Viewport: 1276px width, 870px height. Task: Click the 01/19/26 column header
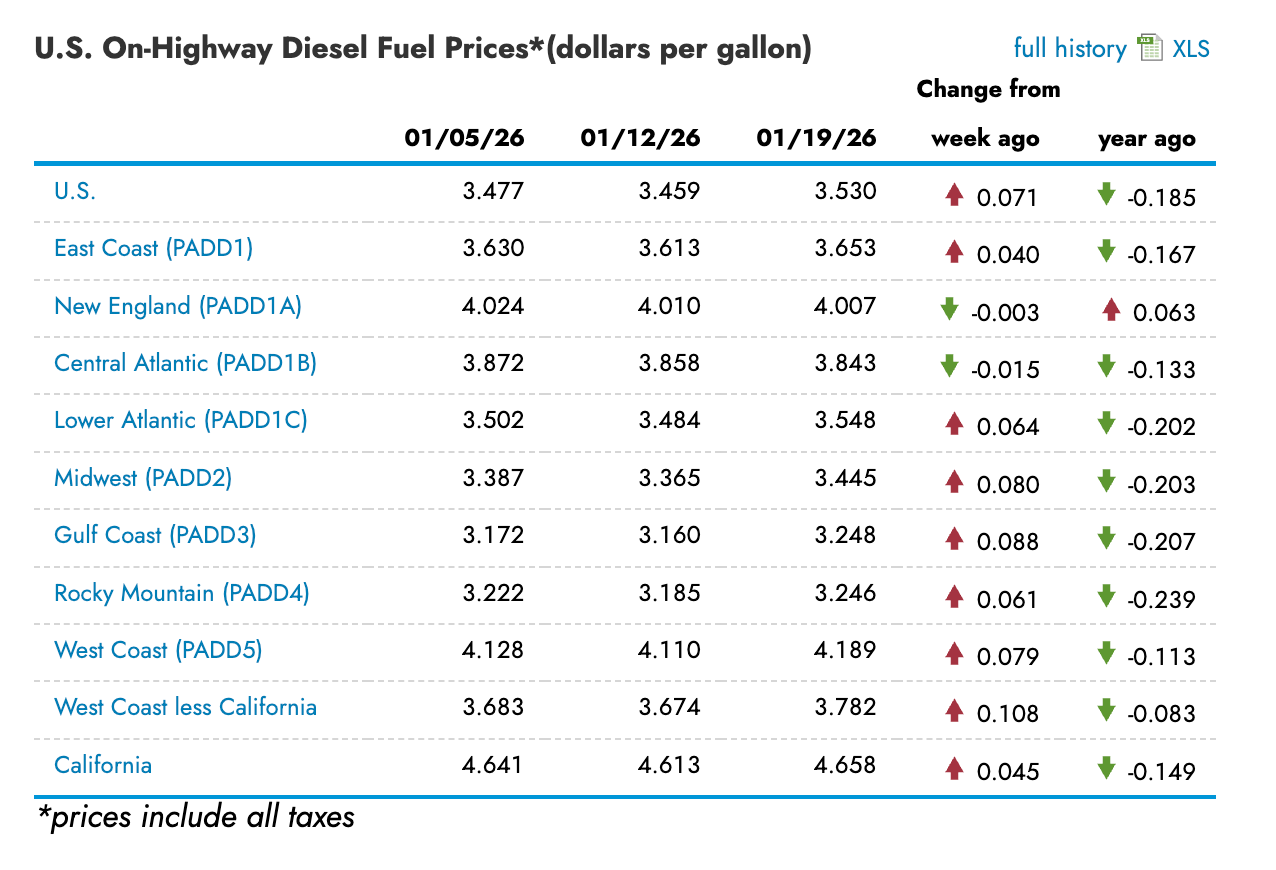click(816, 138)
